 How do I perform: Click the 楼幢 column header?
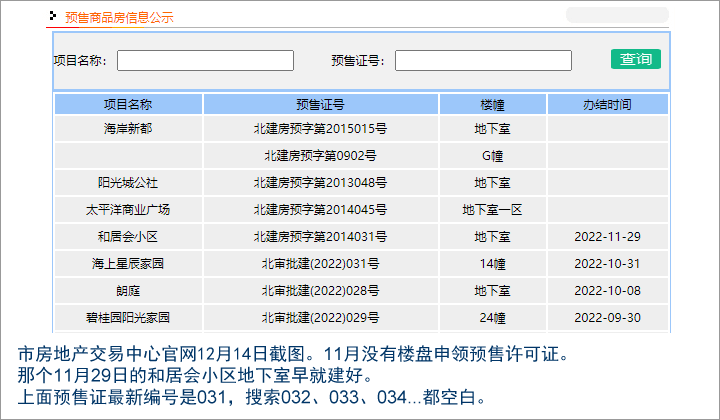point(492,104)
